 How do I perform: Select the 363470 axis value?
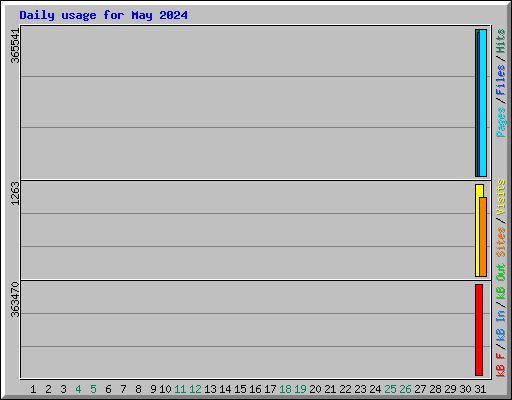15,299
